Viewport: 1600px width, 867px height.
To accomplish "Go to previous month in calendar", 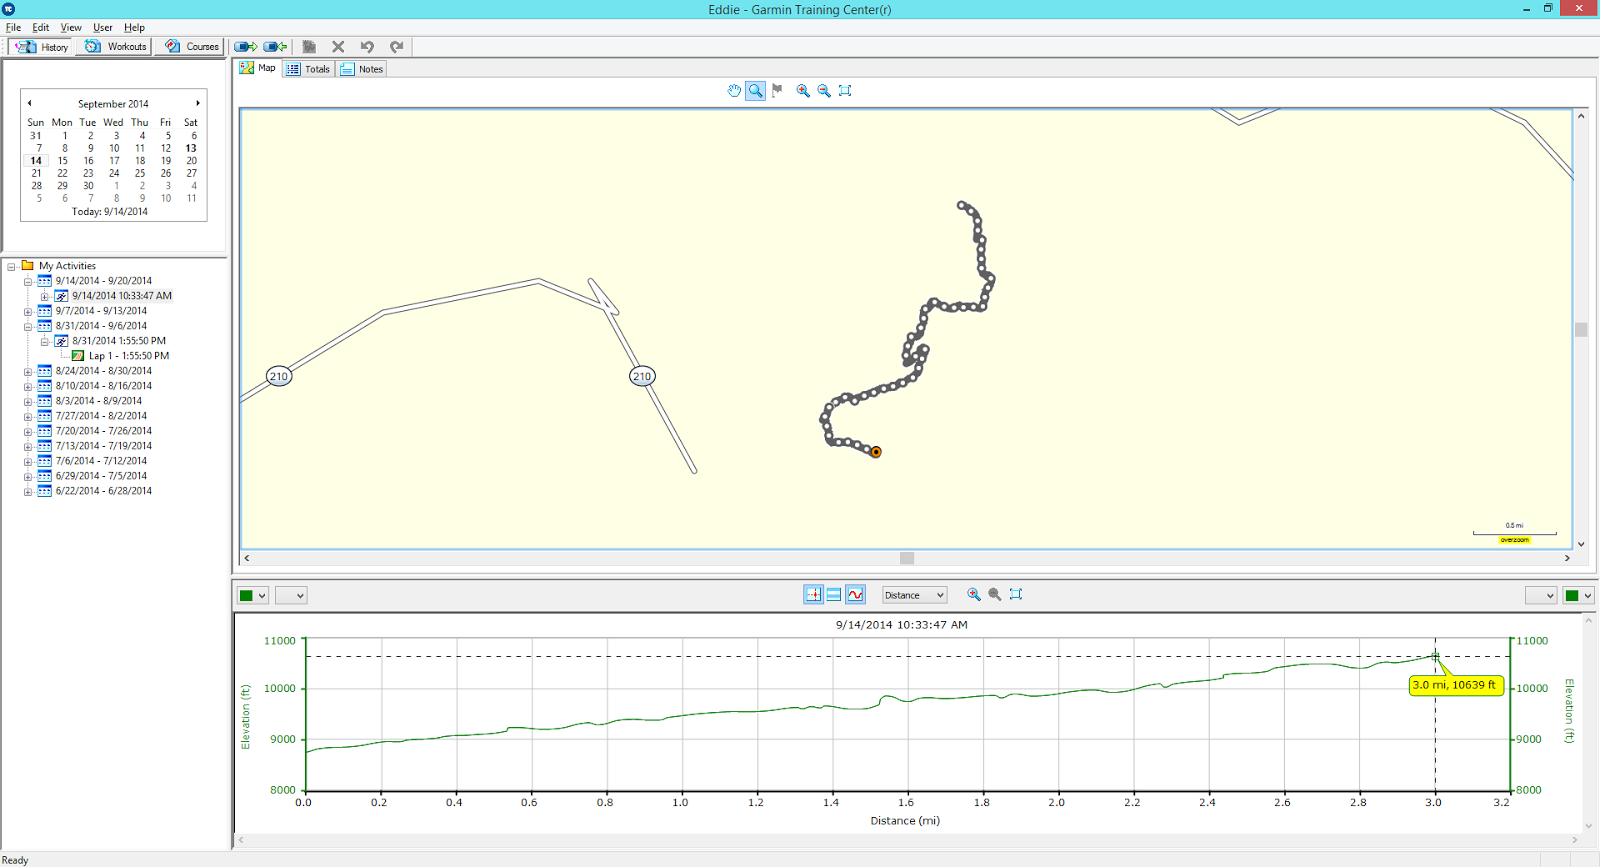I will pyautogui.click(x=30, y=103).
